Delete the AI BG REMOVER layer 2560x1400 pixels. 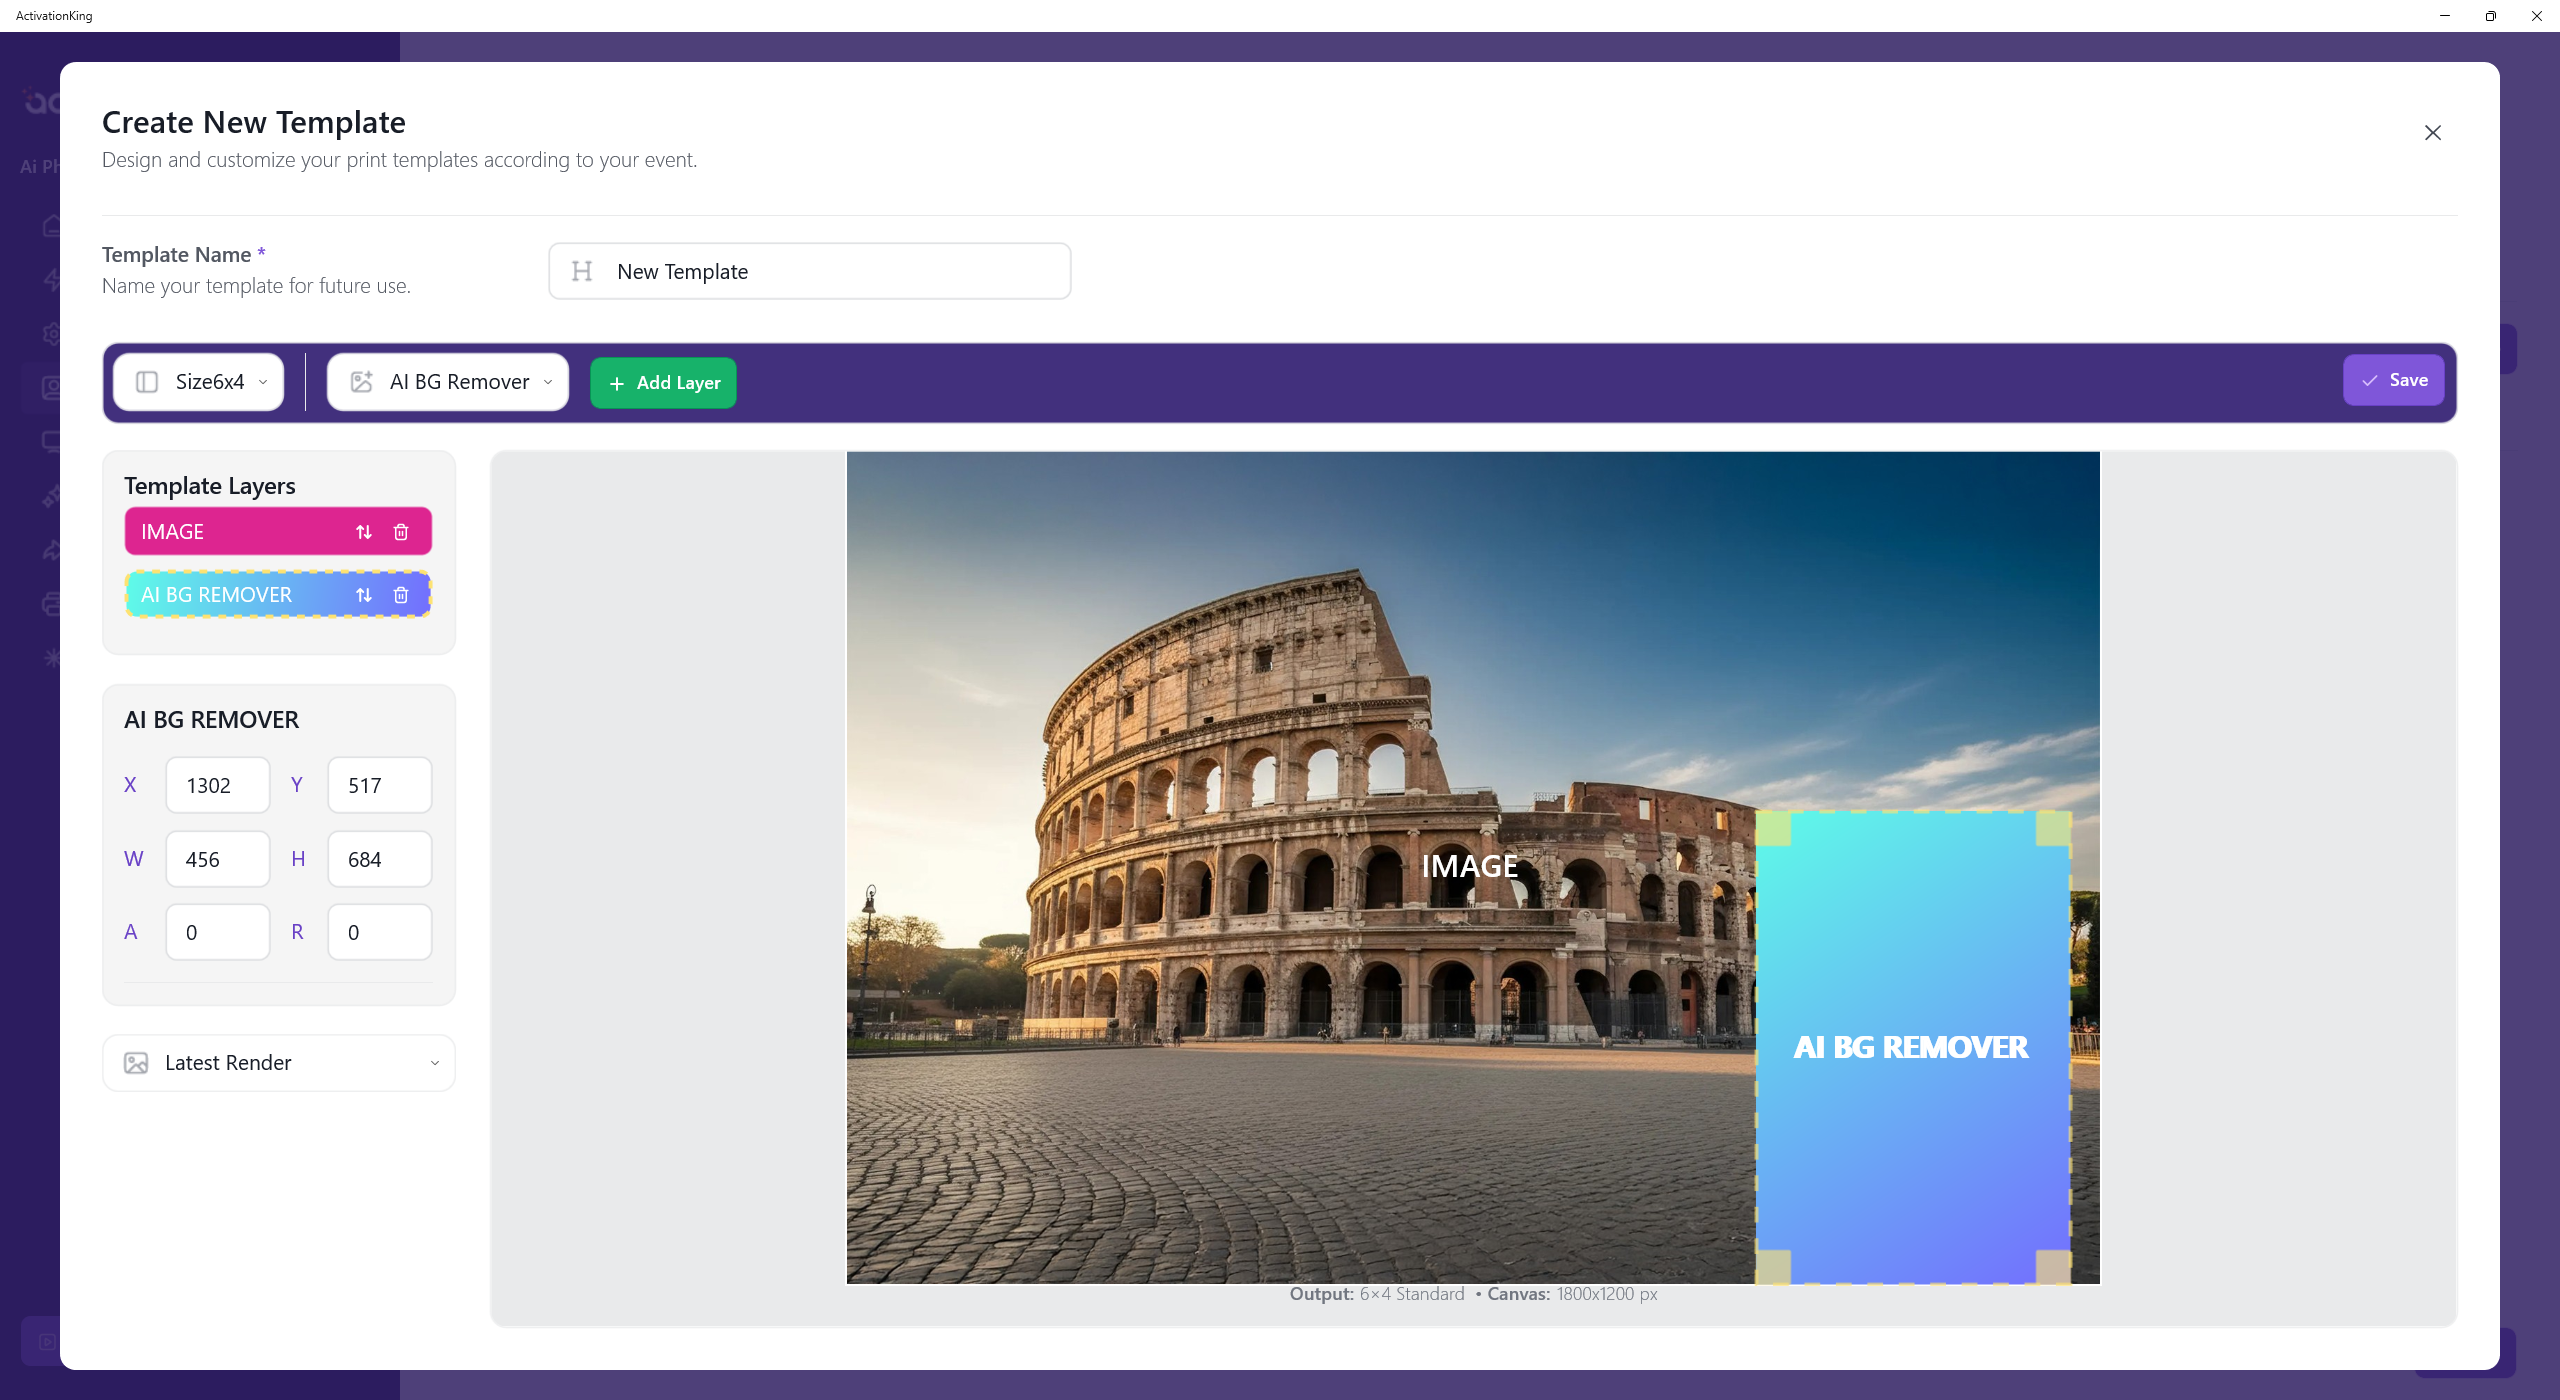[401, 595]
